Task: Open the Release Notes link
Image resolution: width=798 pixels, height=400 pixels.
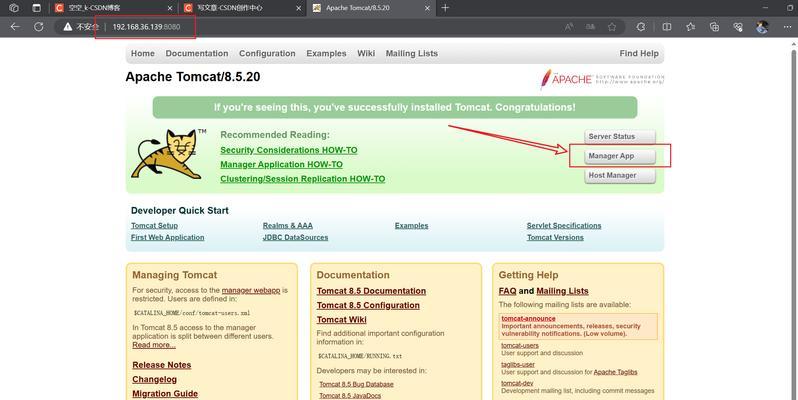Action: pyautogui.click(x=162, y=365)
